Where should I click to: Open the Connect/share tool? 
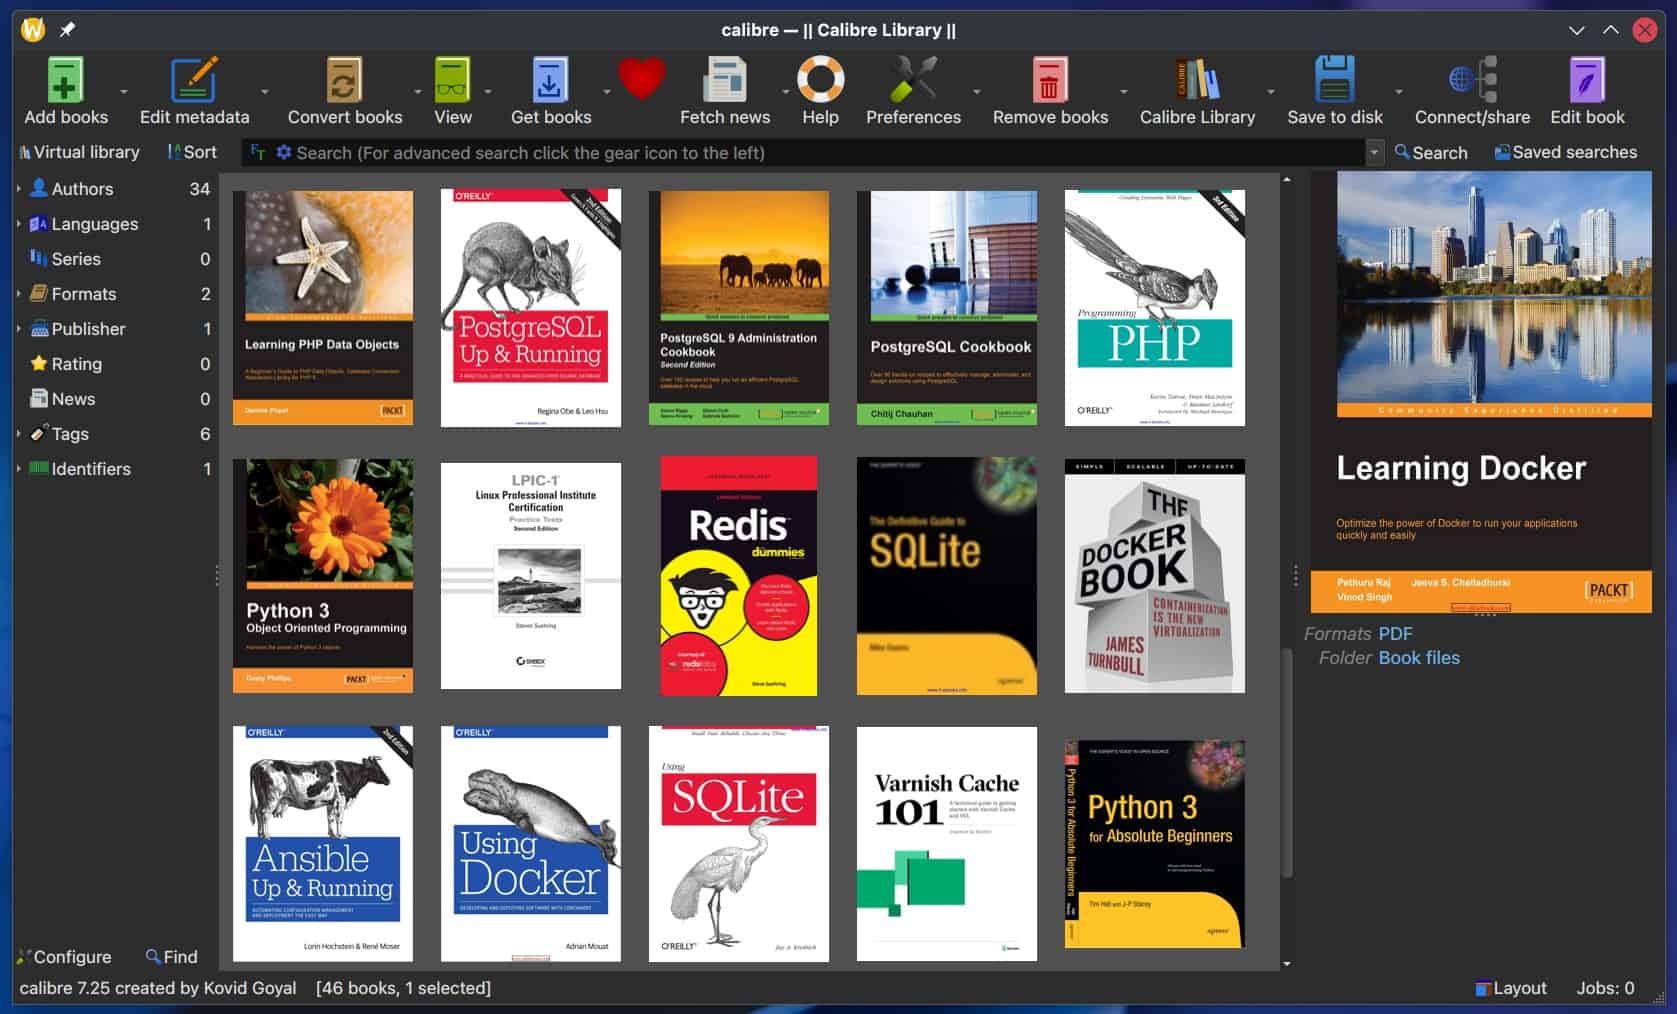coord(1470,80)
